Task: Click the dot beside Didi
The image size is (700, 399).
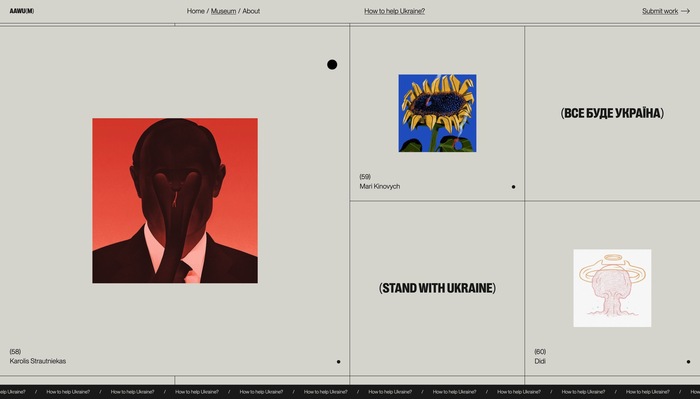Action: (x=688, y=362)
